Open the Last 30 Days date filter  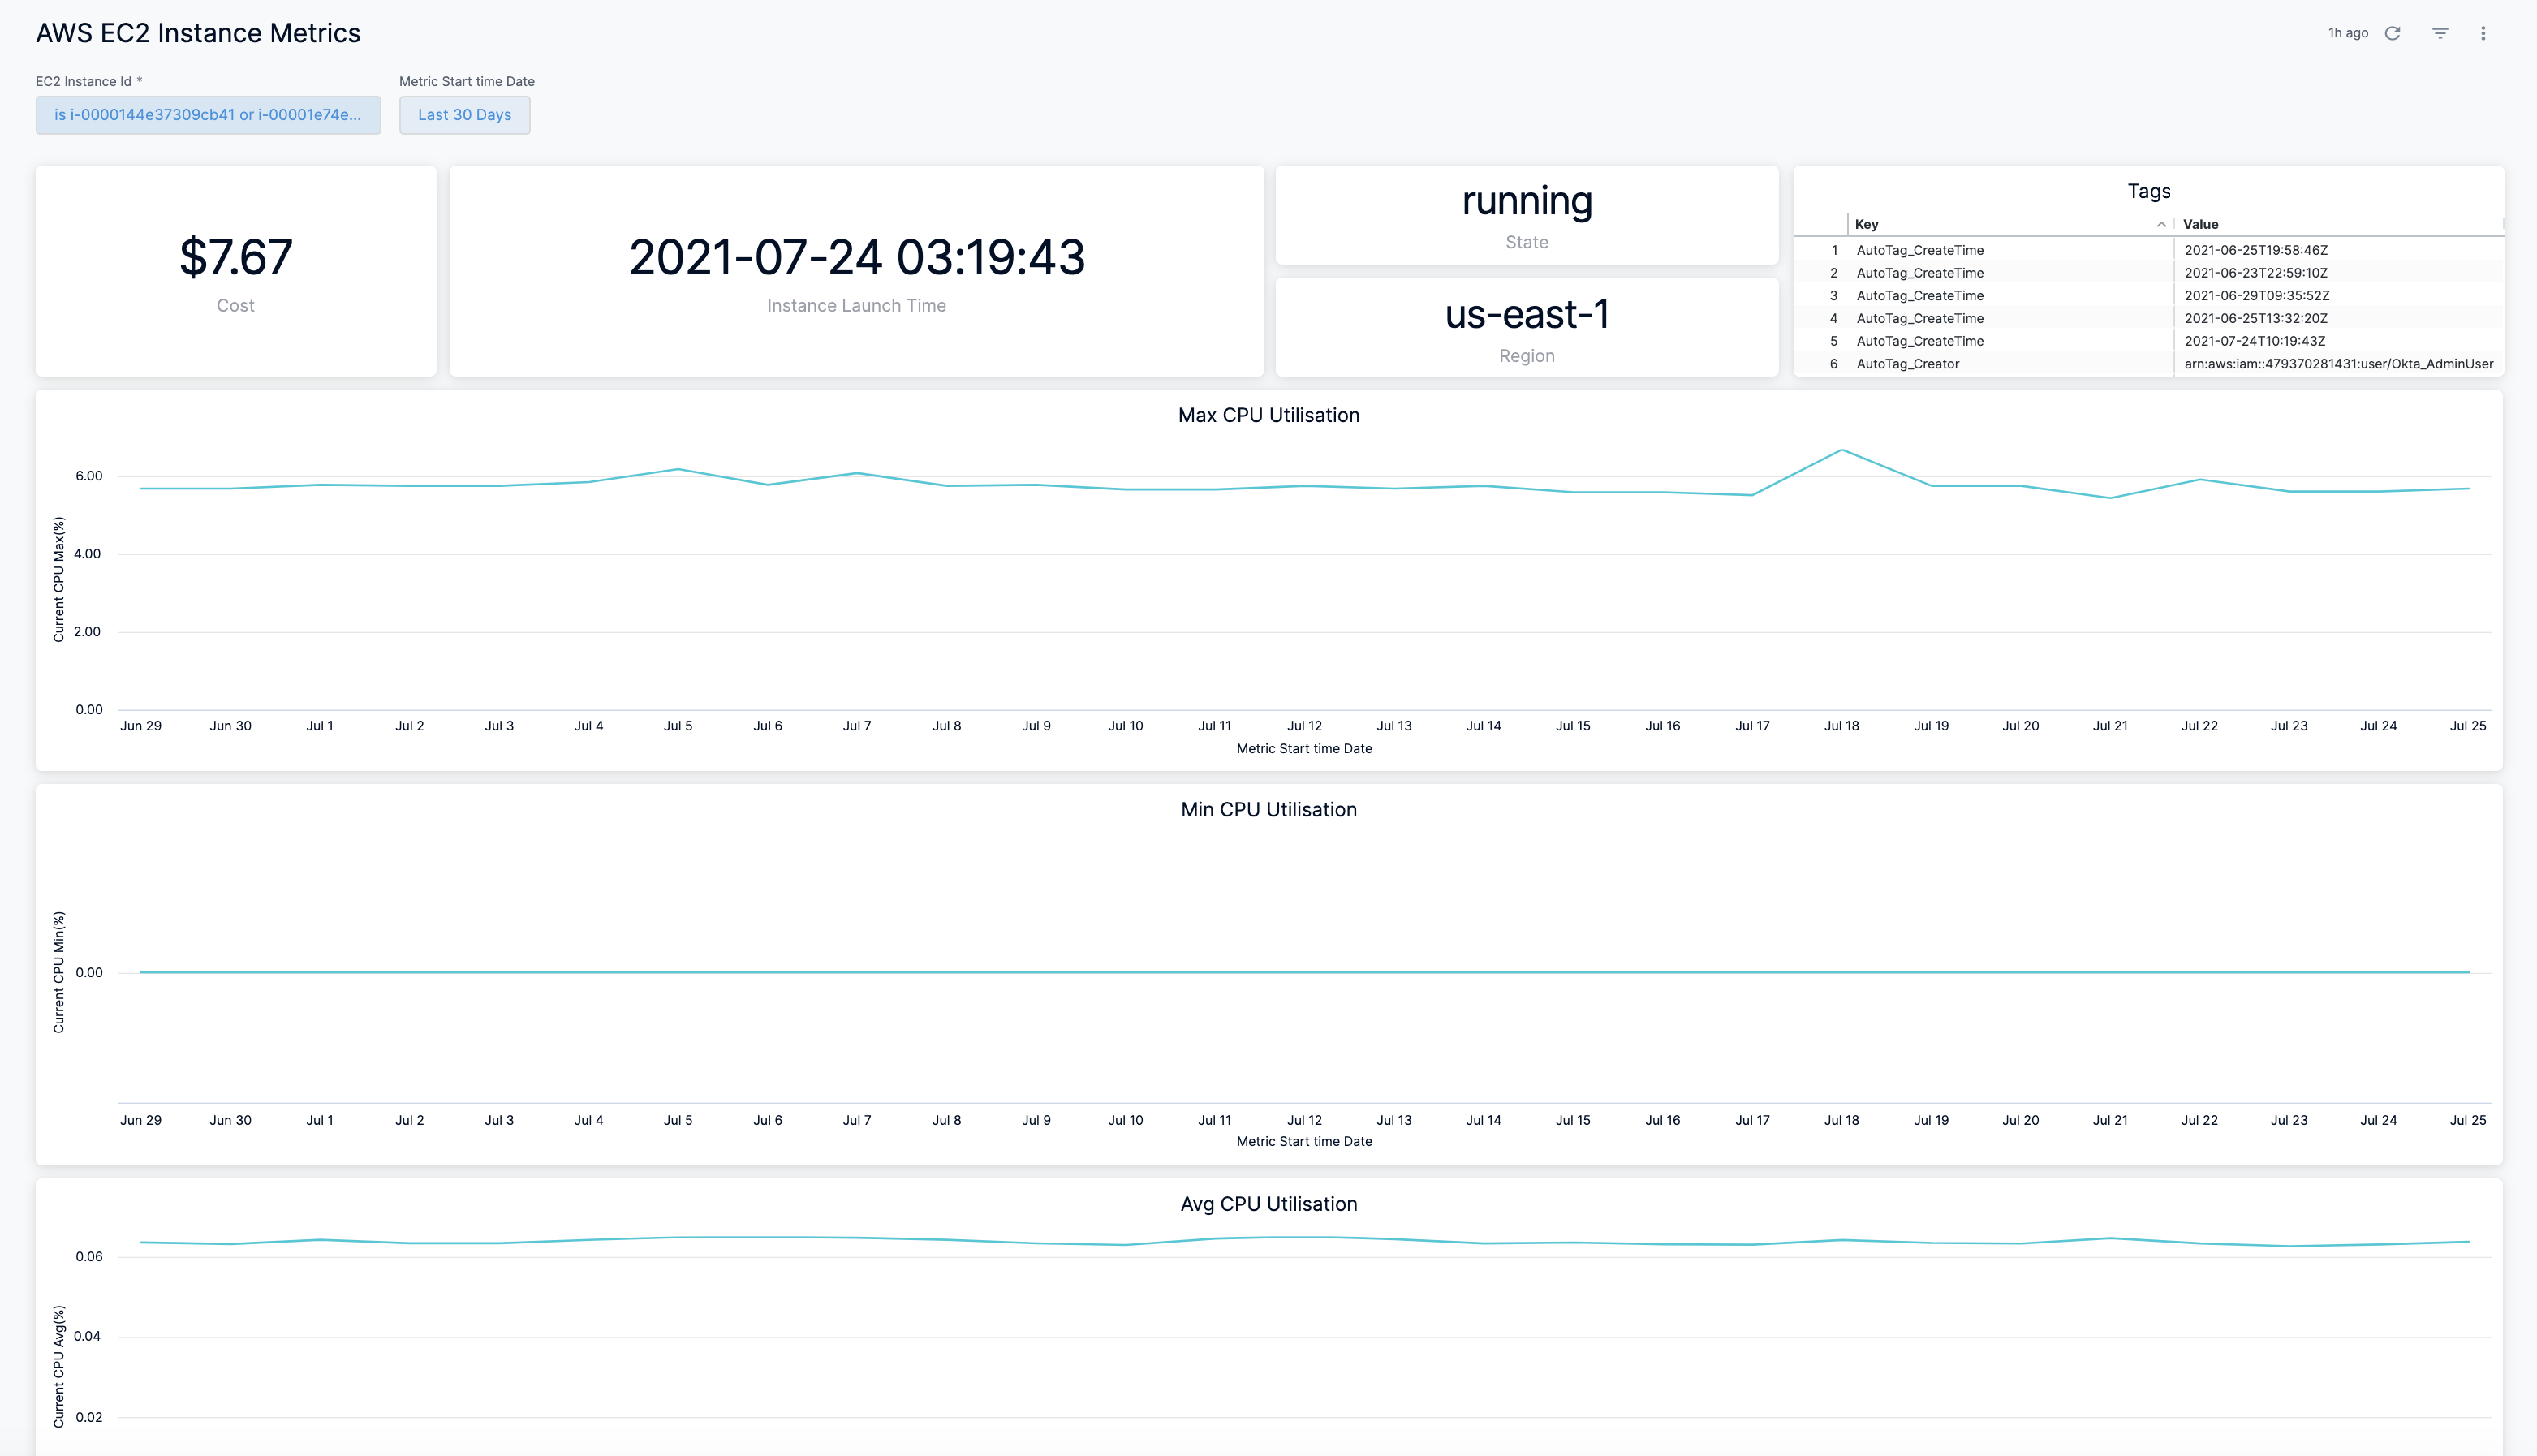(464, 115)
